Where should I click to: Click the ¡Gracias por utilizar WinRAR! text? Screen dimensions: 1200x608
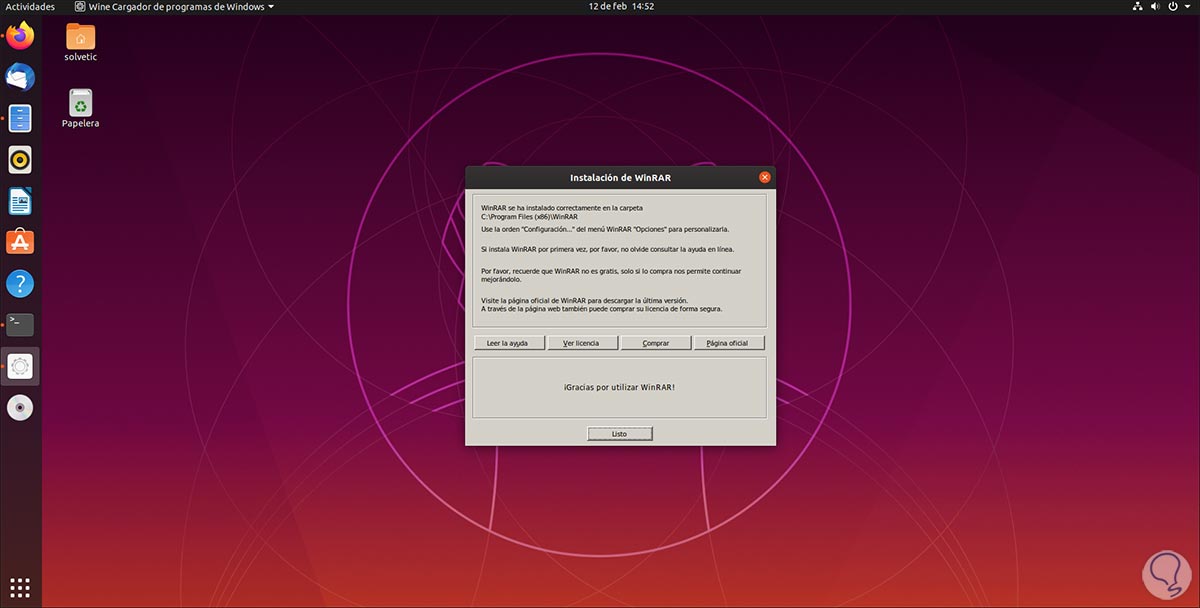pos(619,387)
